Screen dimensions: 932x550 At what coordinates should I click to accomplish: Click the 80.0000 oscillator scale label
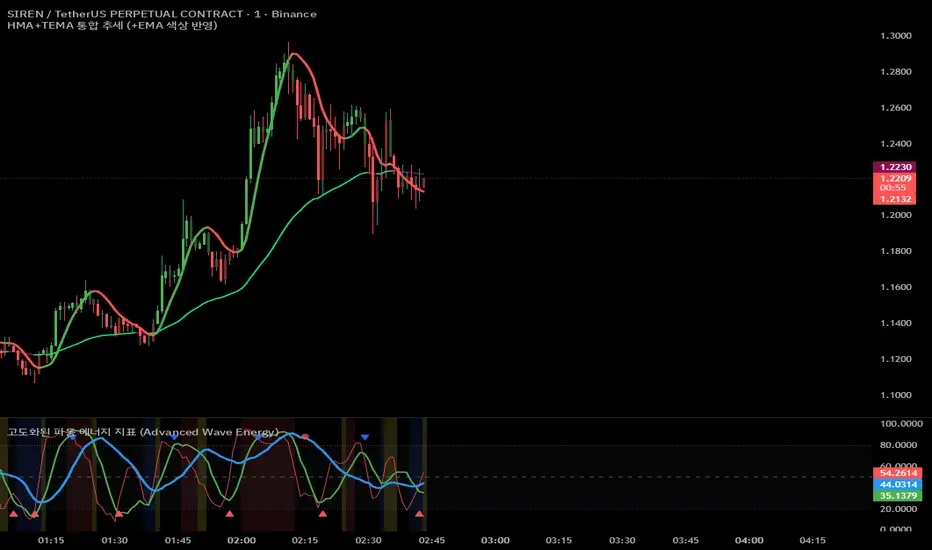click(x=898, y=445)
